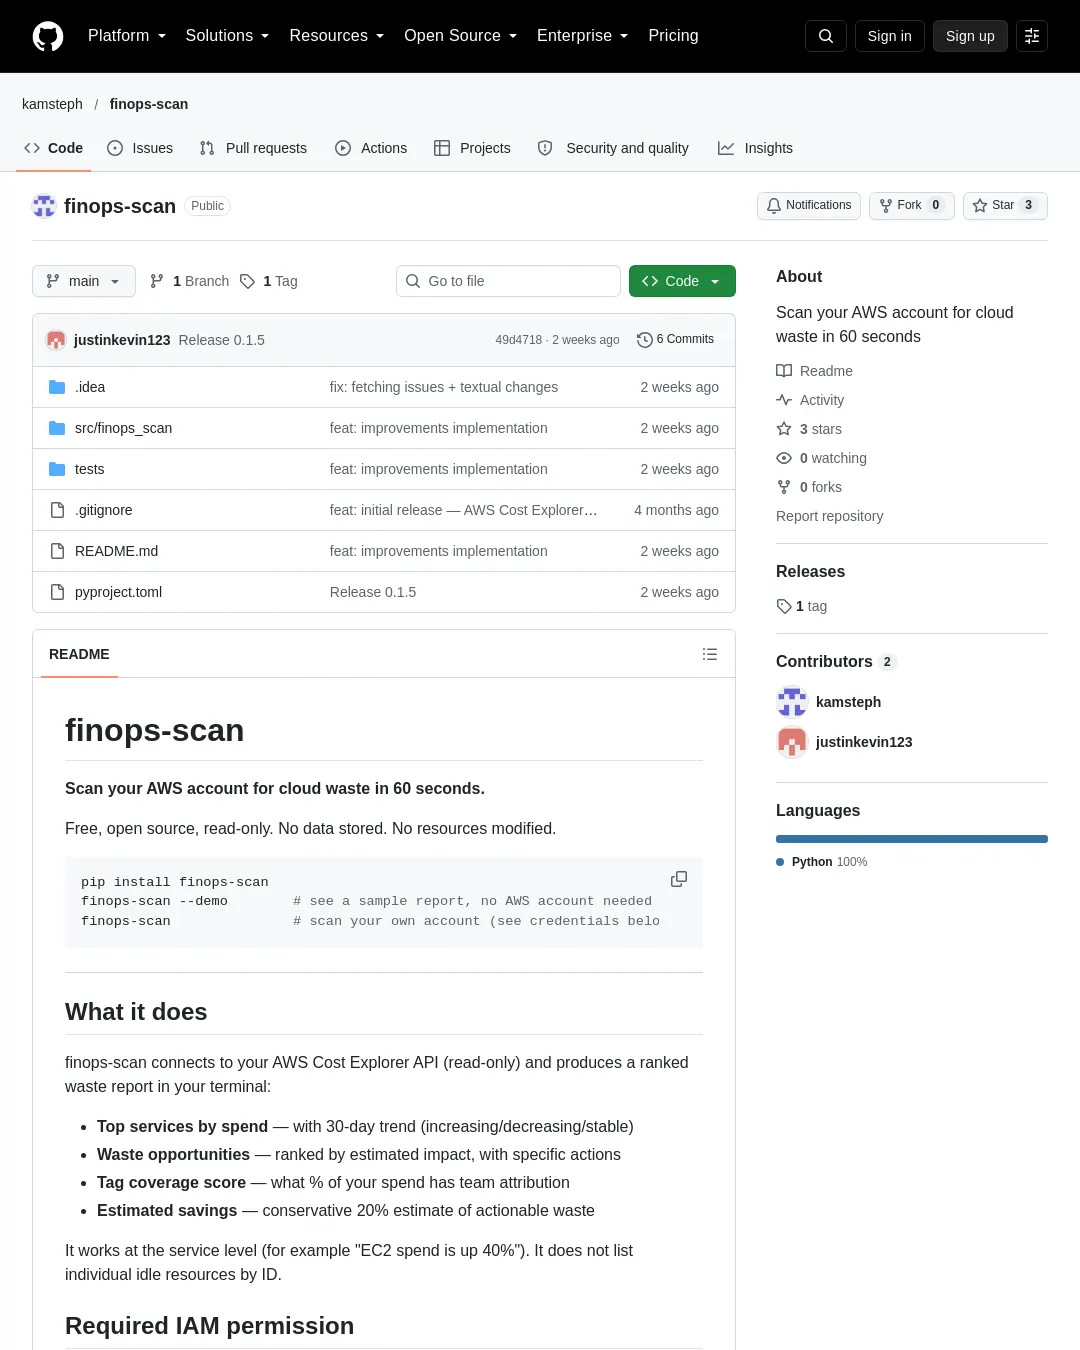The image size is (1080, 1350).
Task: Fork the repository with Fork button
Action: pyautogui.click(x=911, y=205)
